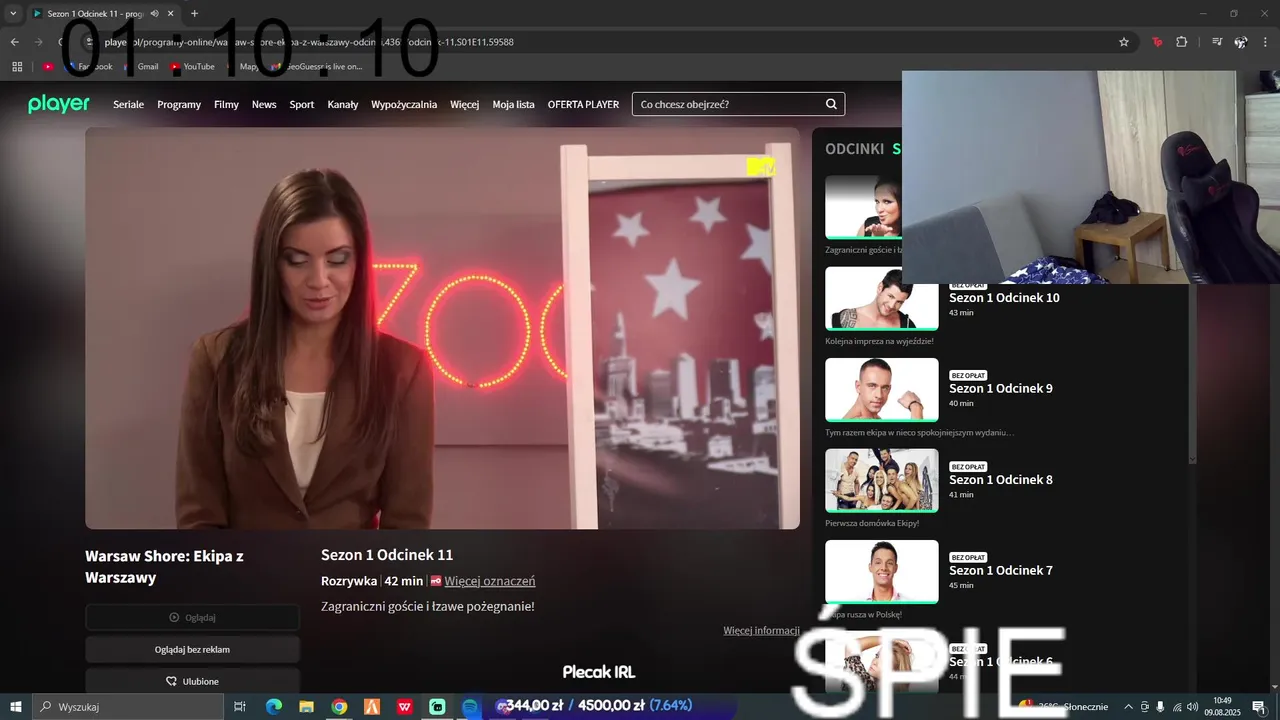
Task: Focus the 'Co chcesz obejrzeć?' search field
Action: (x=738, y=104)
